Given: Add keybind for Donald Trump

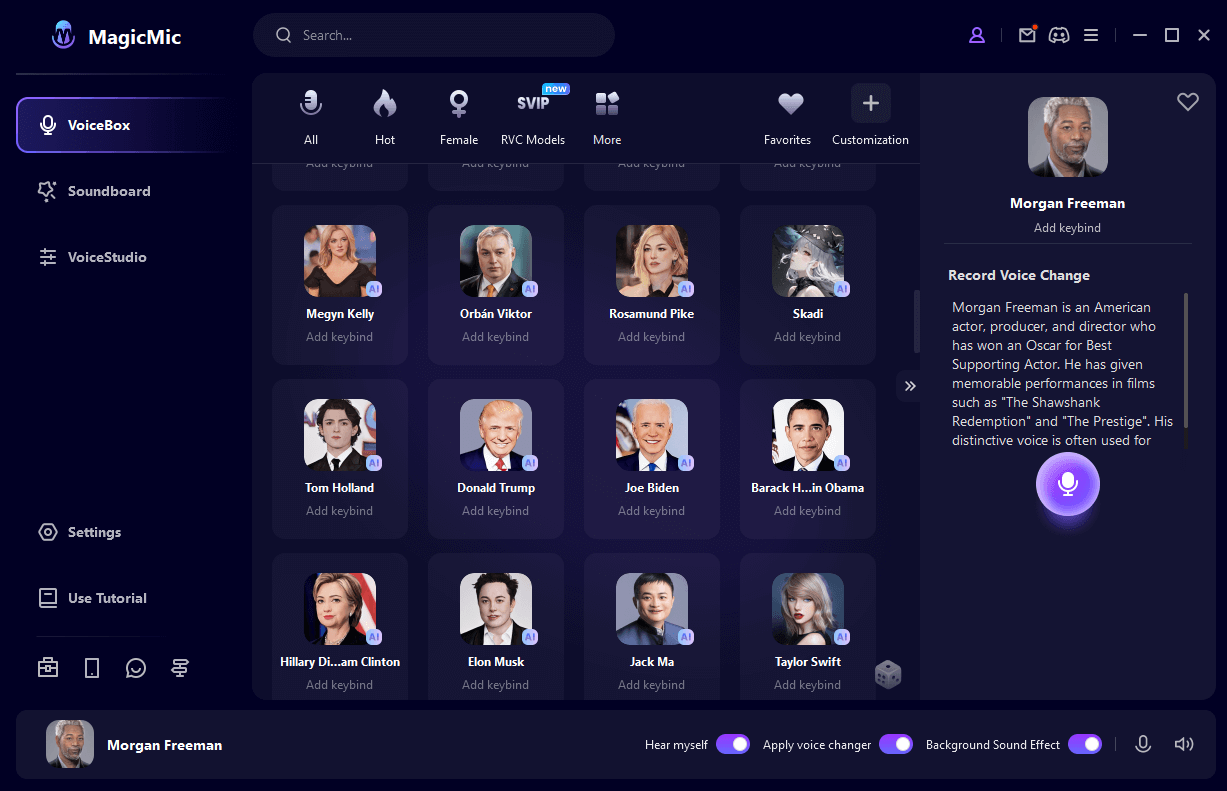Looking at the screenshot, I should (x=496, y=511).
